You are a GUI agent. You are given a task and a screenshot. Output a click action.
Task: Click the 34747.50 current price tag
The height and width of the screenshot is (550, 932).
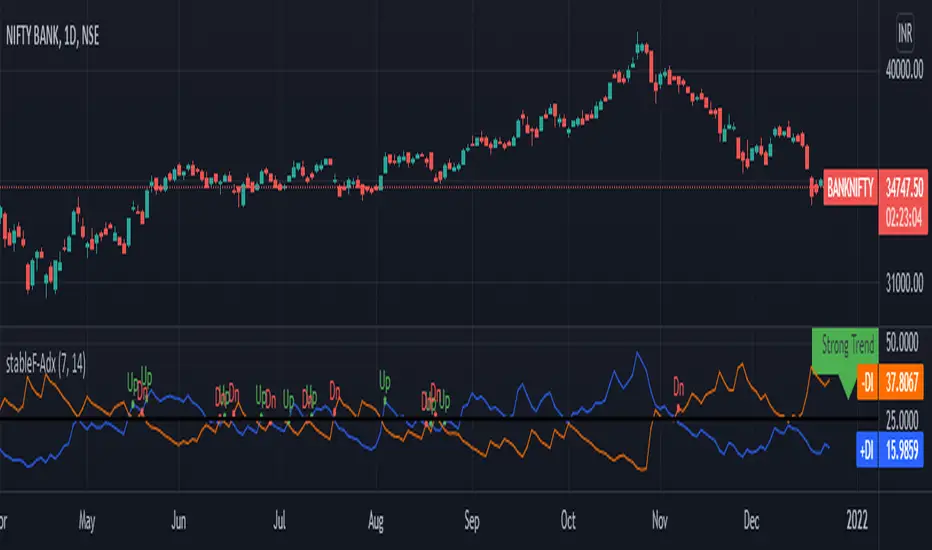click(904, 188)
